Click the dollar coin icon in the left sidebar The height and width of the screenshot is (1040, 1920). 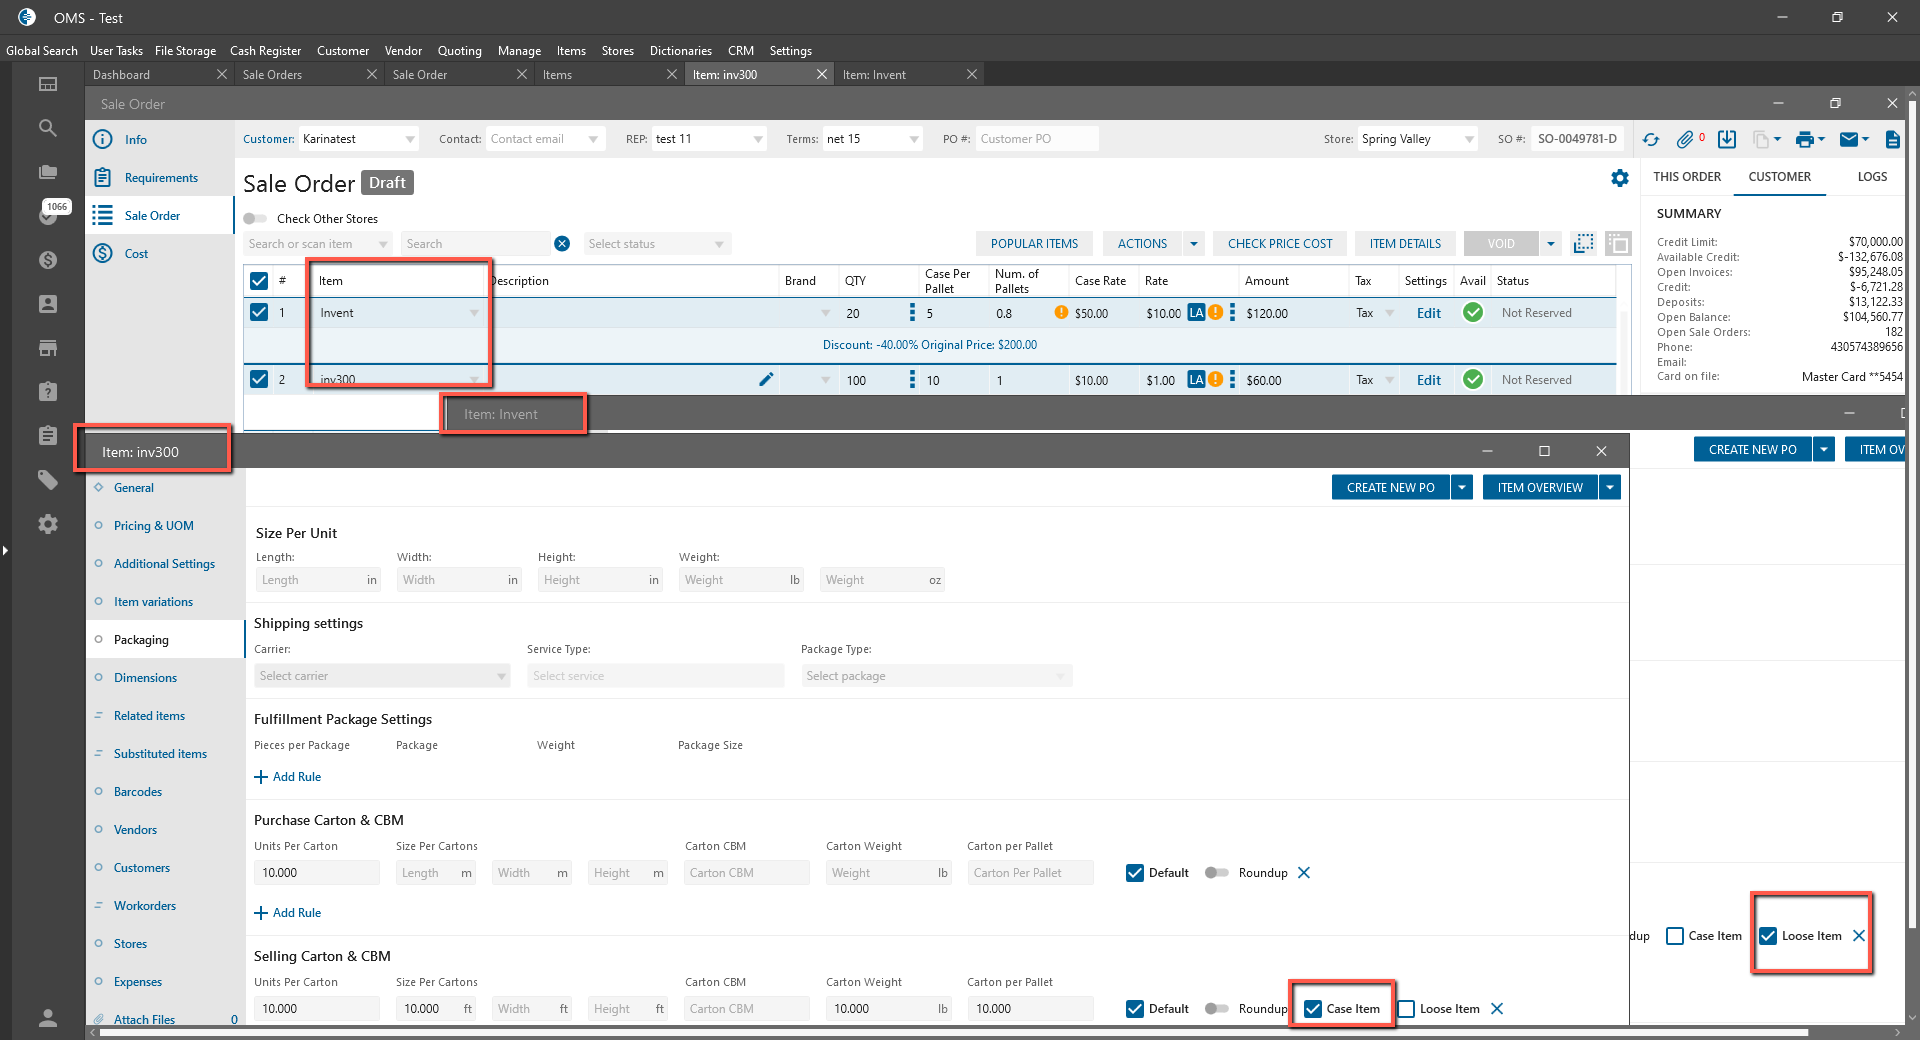(47, 260)
